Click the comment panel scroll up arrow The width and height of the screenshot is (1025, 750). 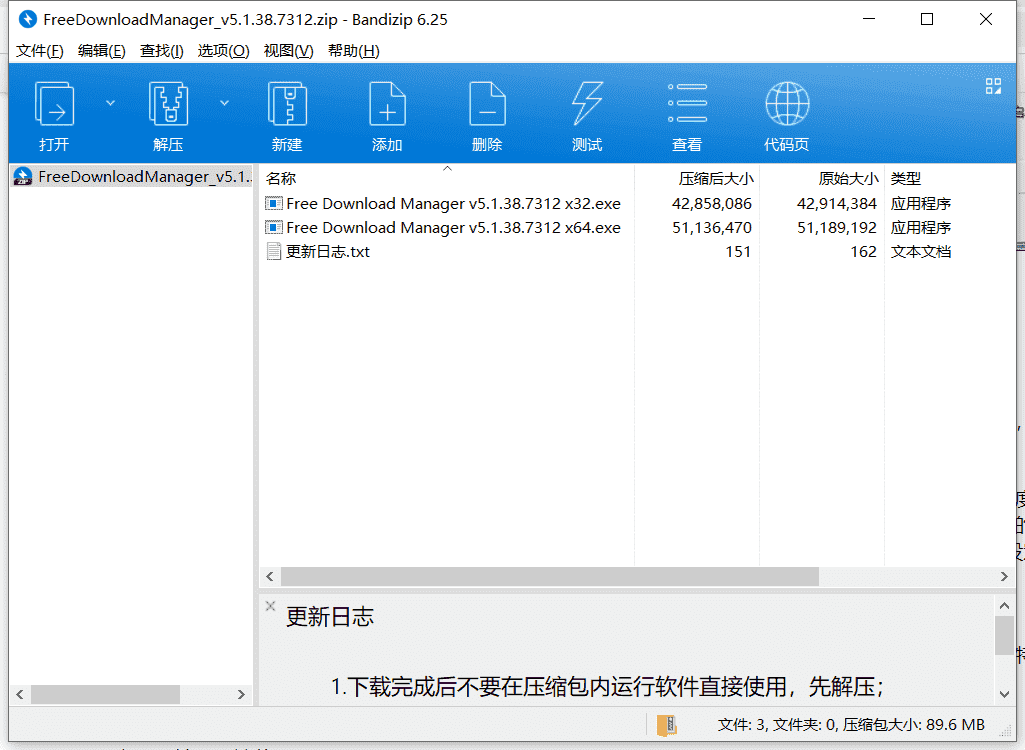1004,605
